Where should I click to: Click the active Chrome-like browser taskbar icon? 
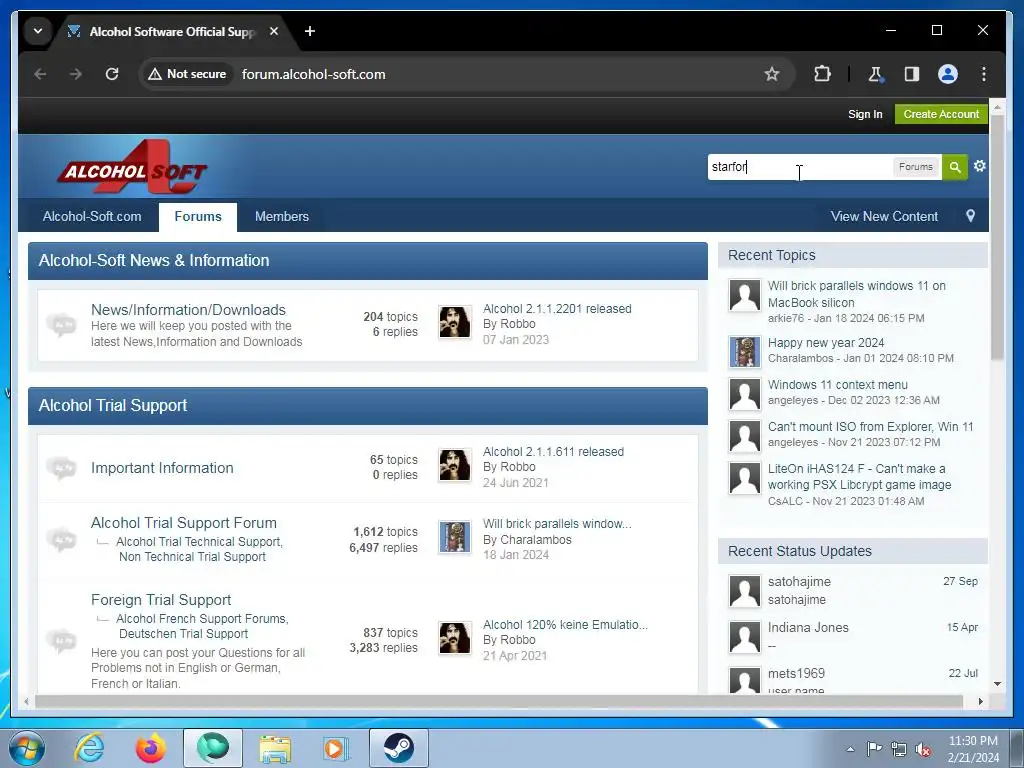(213, 748)
